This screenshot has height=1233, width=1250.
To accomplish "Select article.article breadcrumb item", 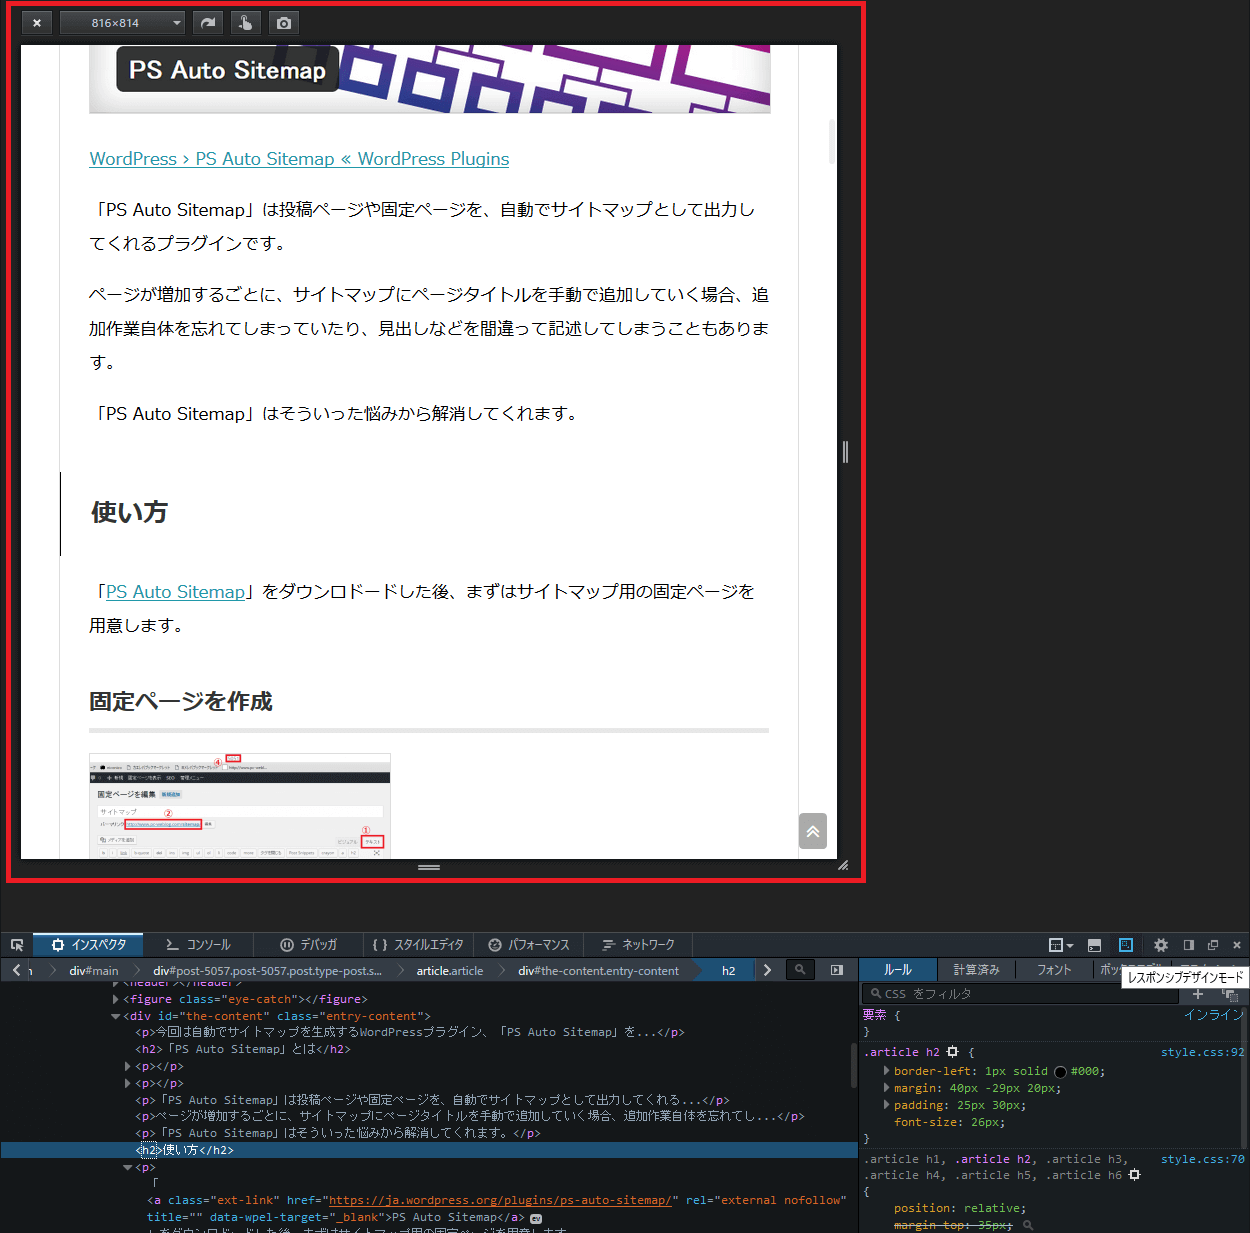I will [449, 971].
